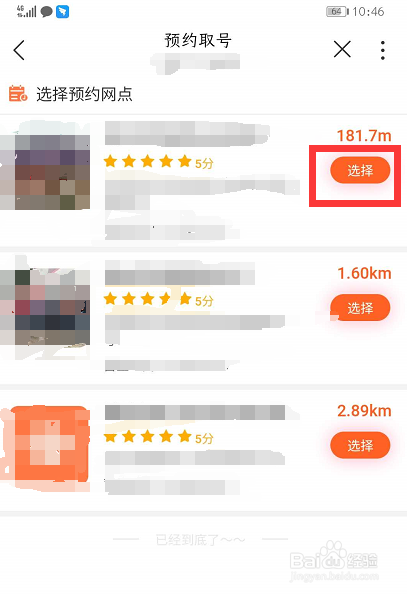The height and width of the screenshot is (594, 407).
Task: Tap the blue app notification icon in status bar
Action: coord(63,12)
